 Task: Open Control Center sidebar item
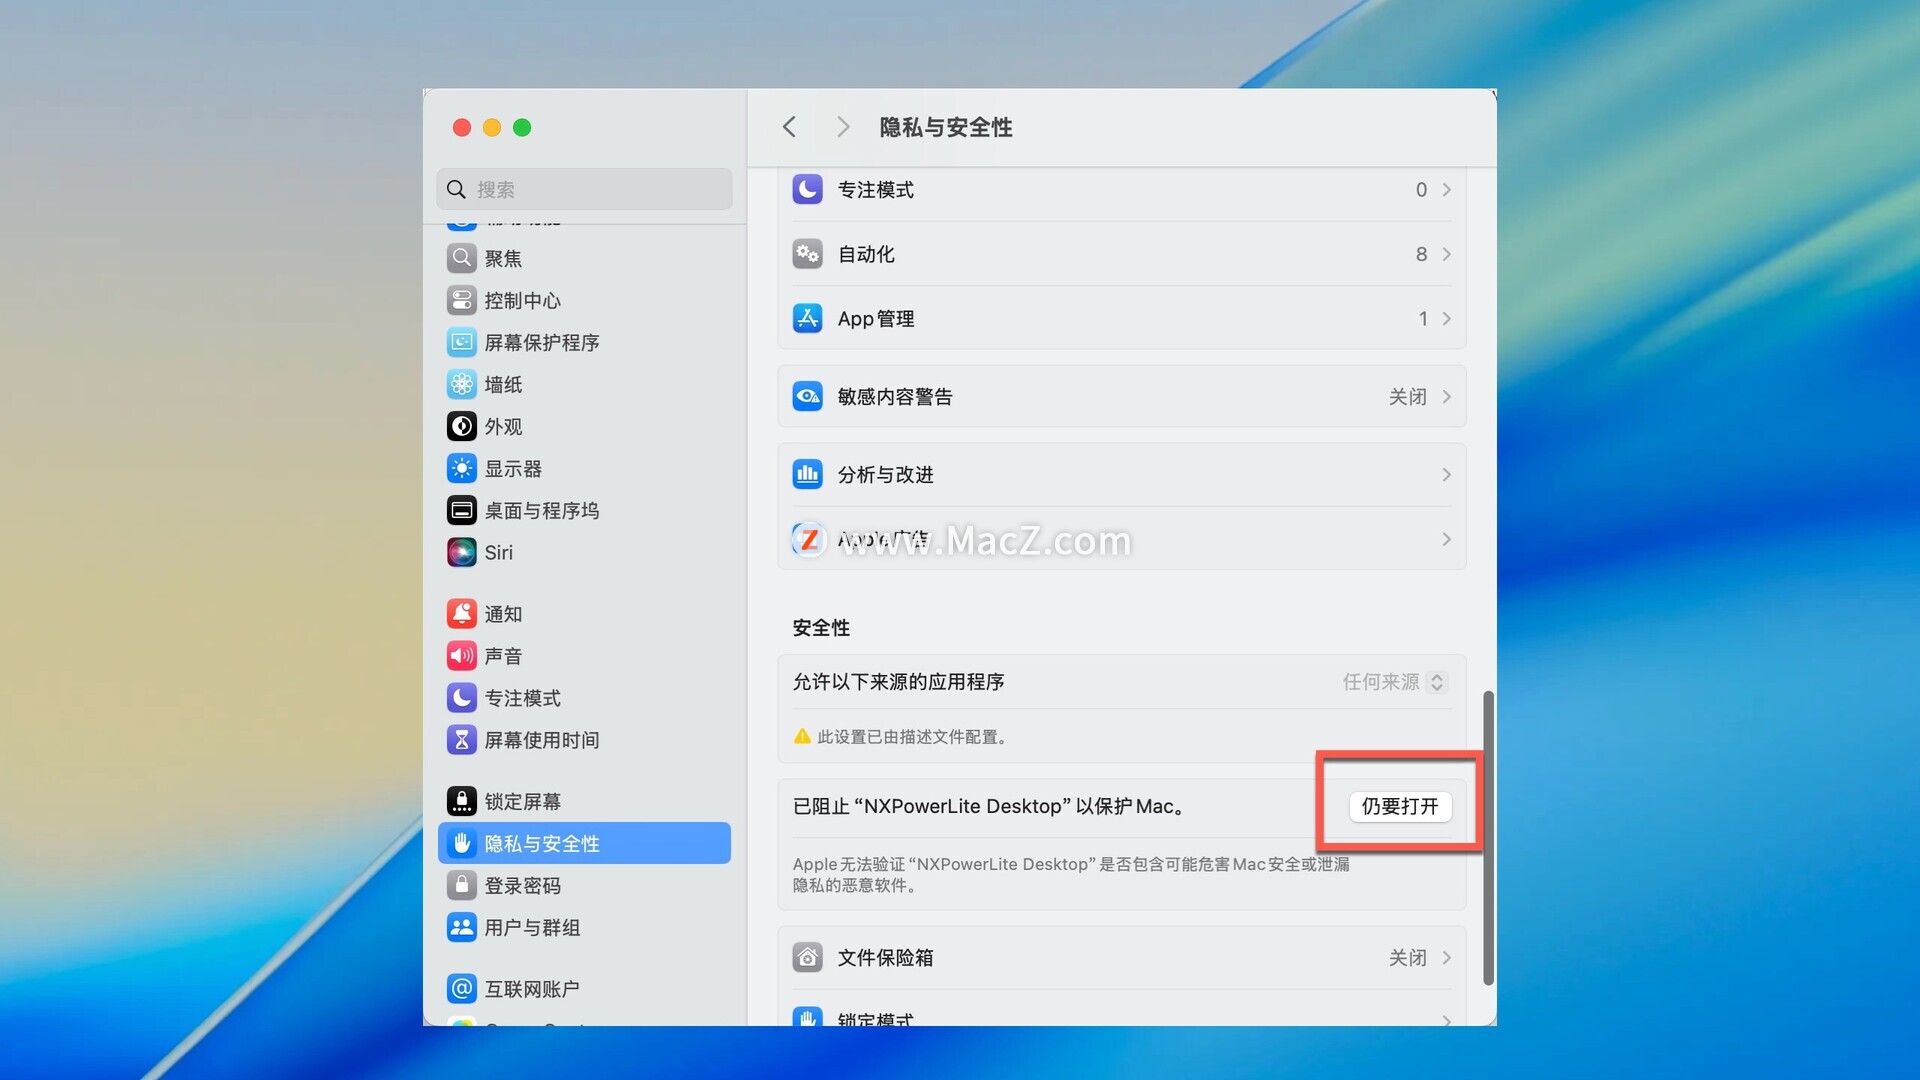click(522, 300)
